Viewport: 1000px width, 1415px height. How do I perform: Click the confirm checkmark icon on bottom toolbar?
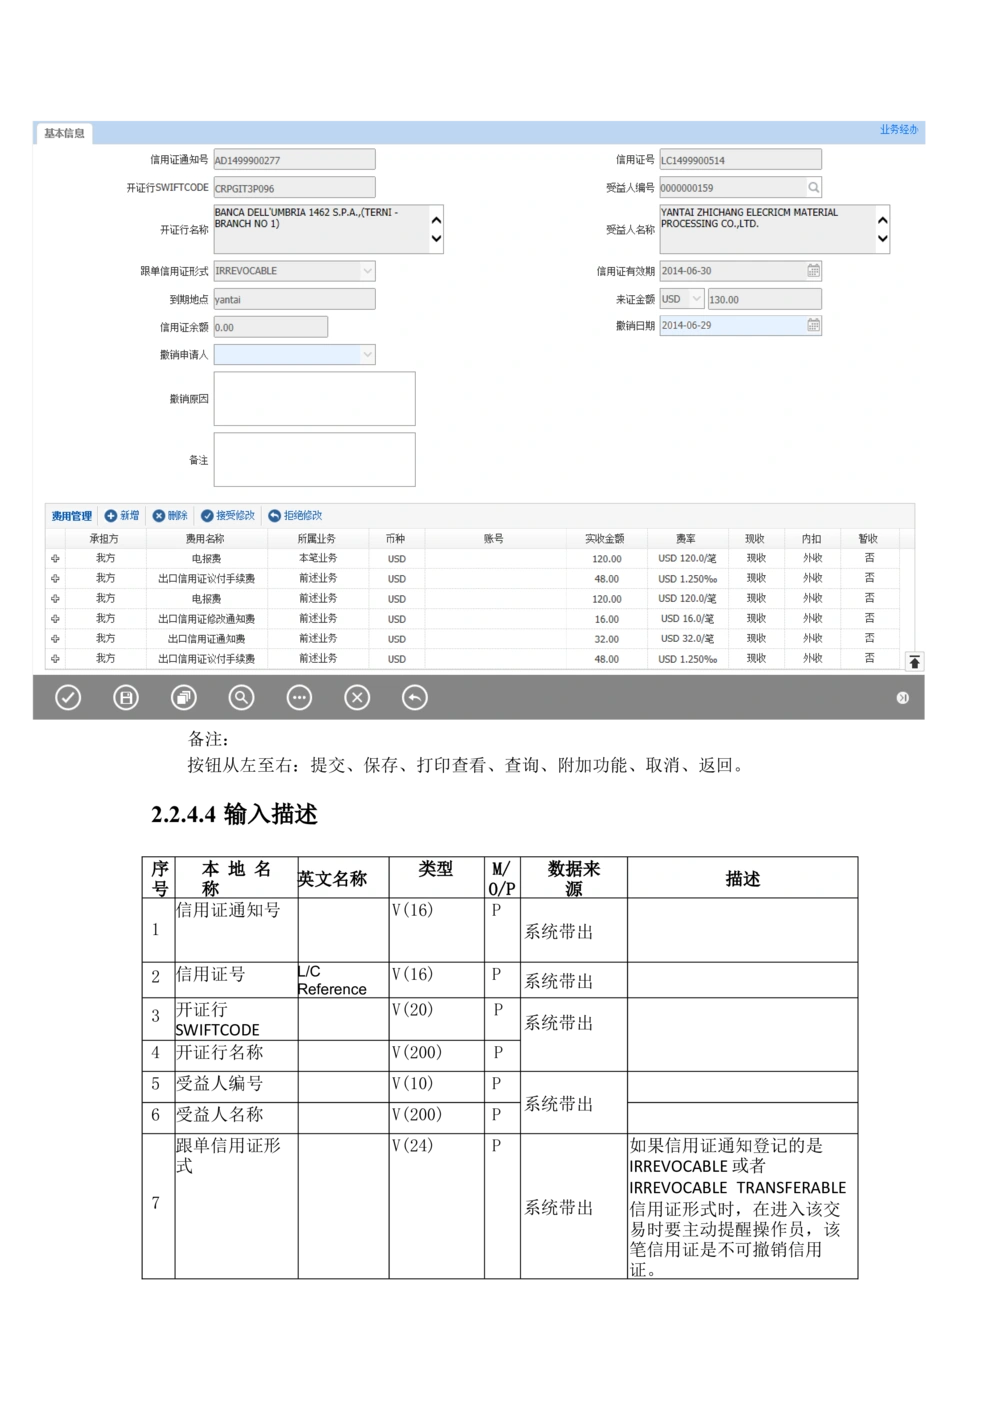[67, 697]
